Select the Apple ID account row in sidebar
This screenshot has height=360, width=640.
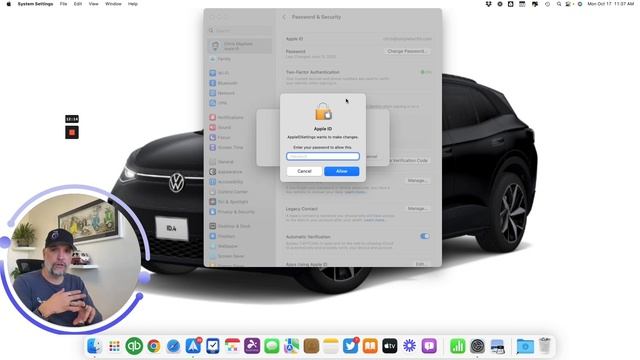[x=240, y=46]
